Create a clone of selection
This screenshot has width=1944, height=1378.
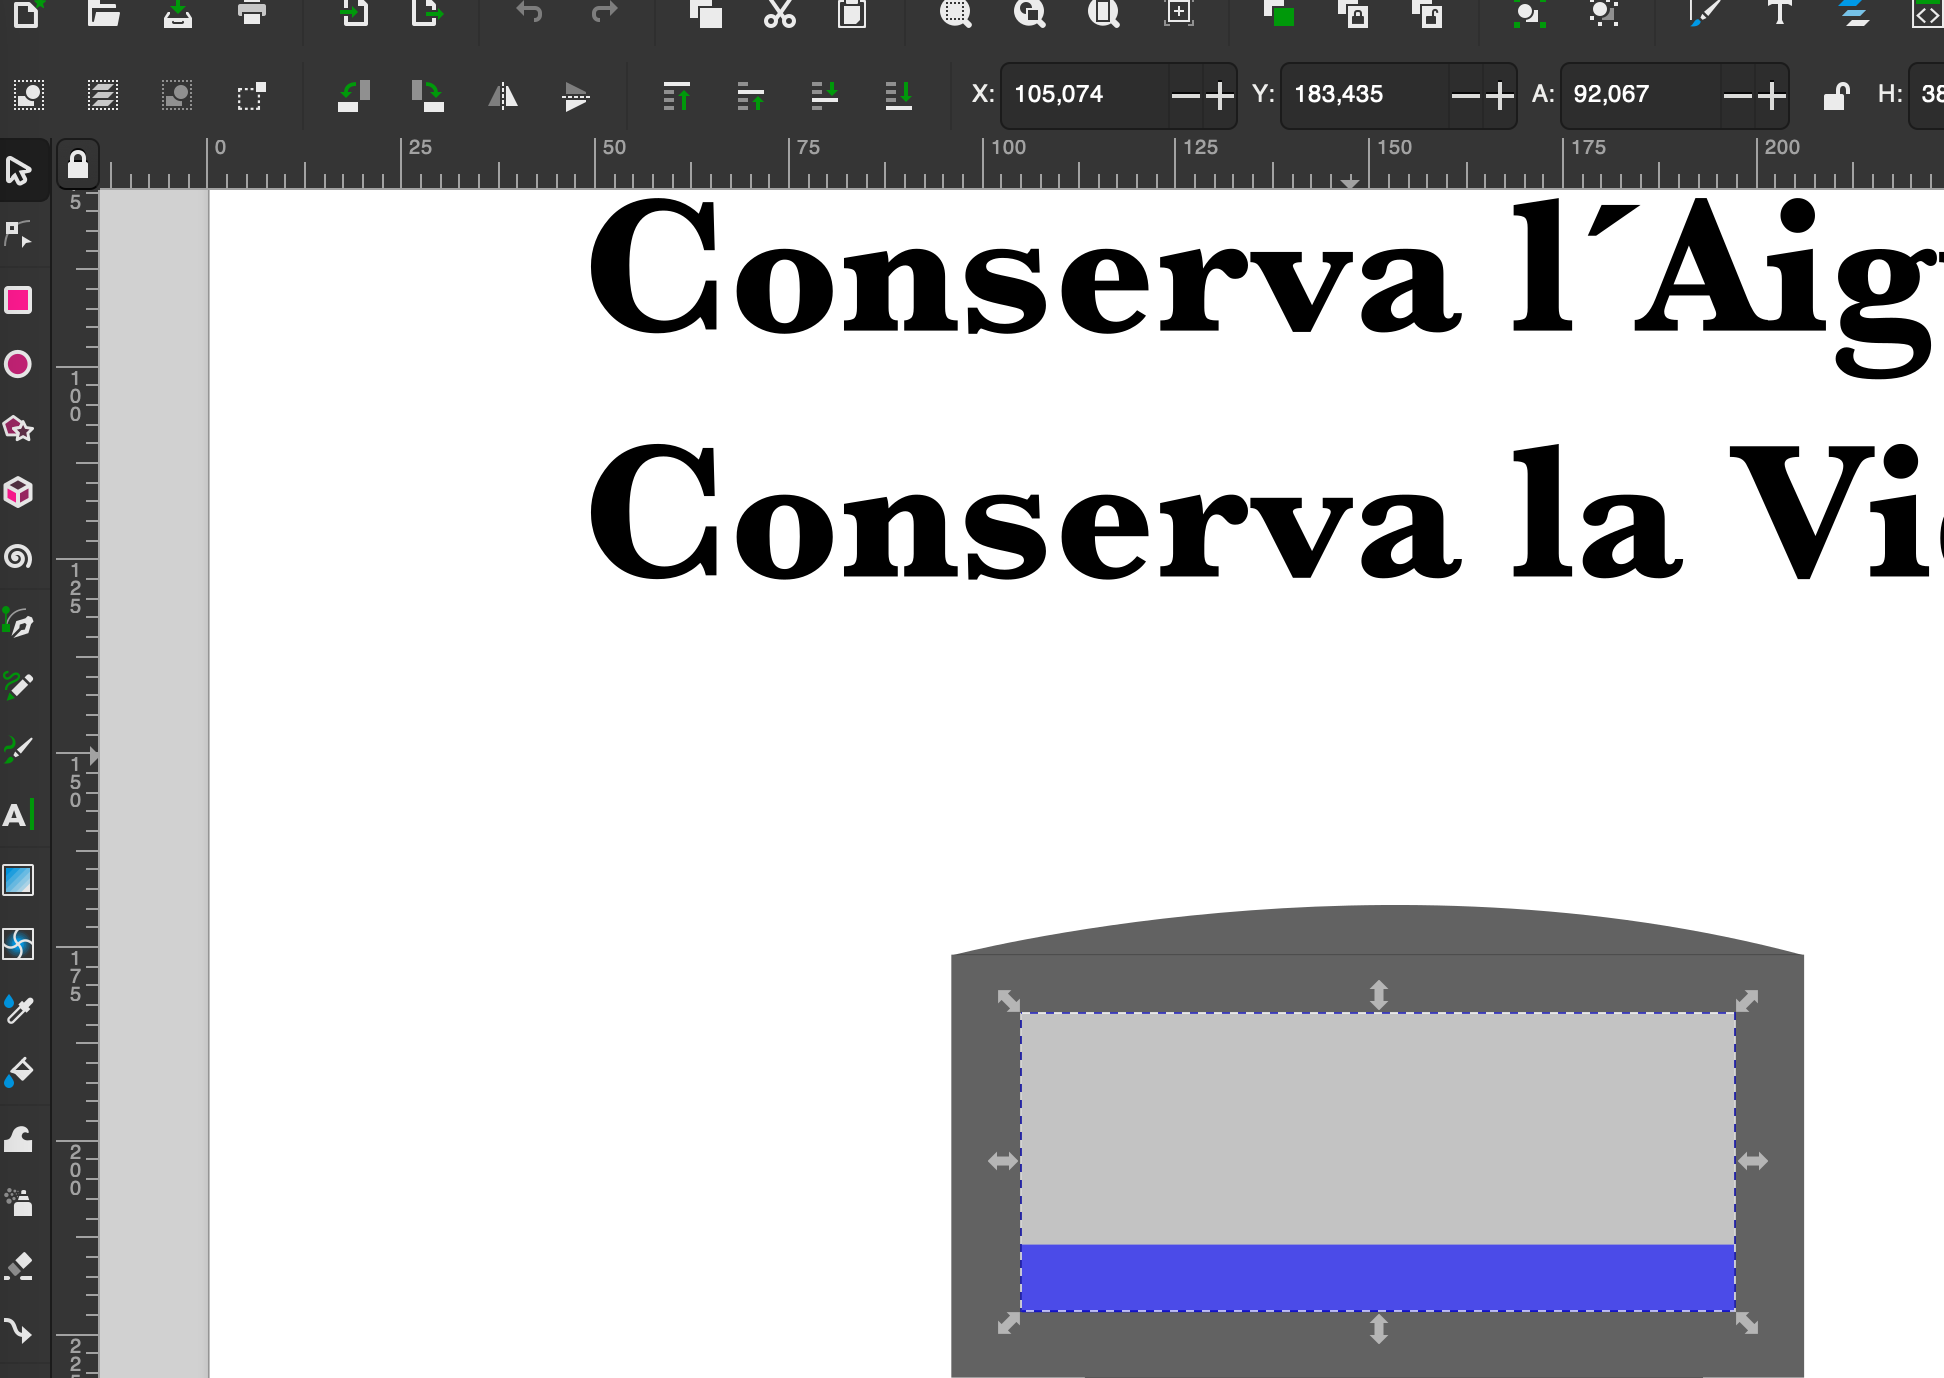[x=1354, y=13]
